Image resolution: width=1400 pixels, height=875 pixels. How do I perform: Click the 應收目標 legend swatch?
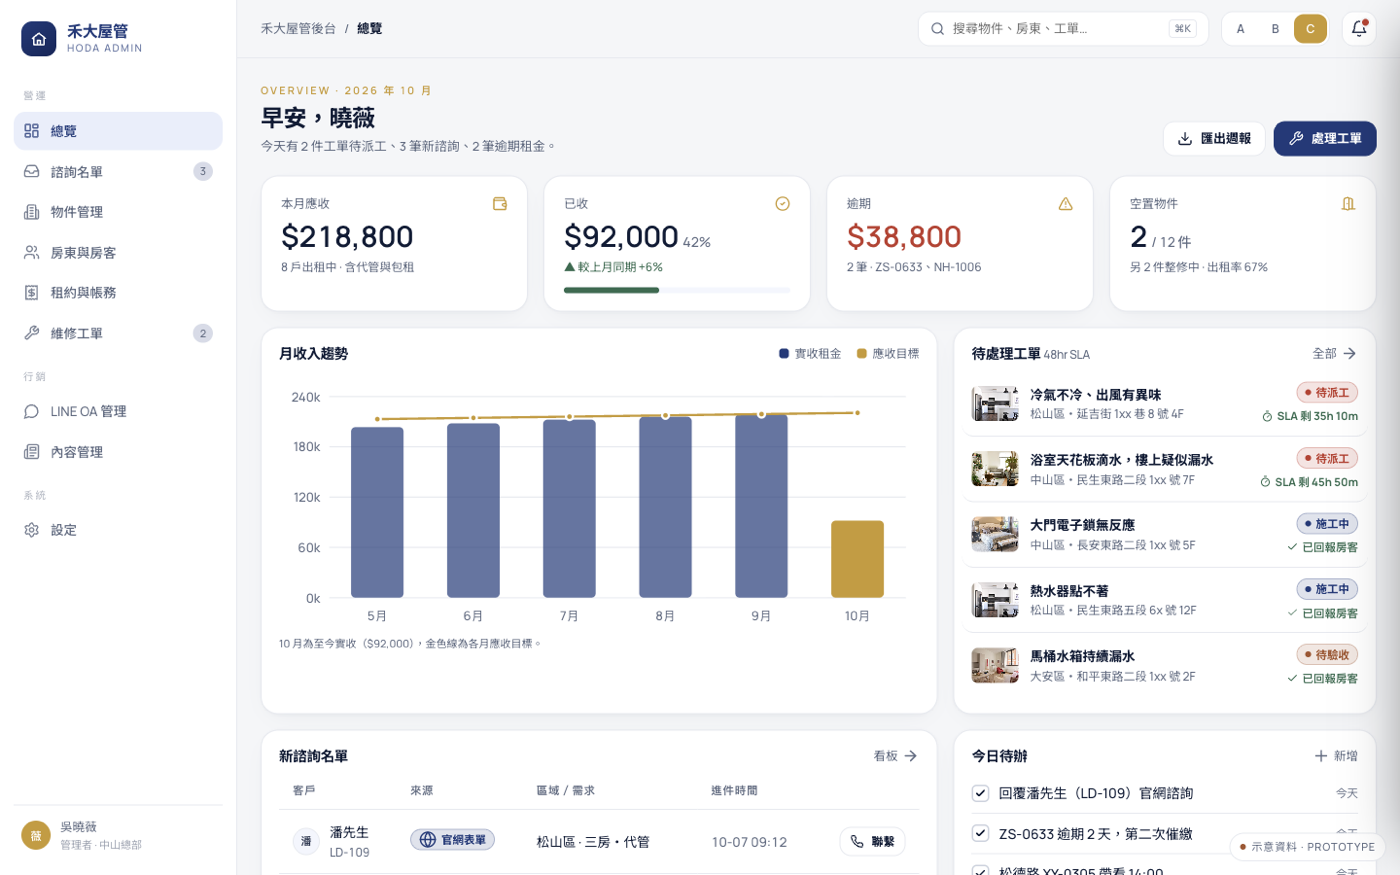pos(862,354)
